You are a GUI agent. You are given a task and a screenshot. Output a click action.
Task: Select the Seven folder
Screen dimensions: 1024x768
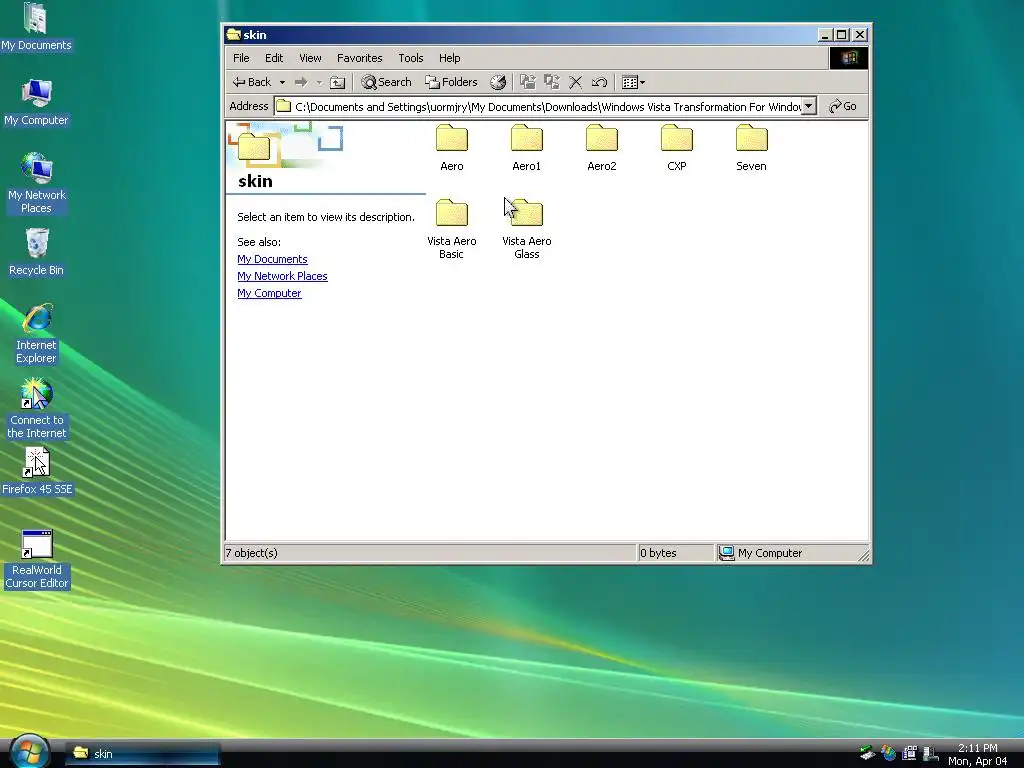(x=751, y=148)
